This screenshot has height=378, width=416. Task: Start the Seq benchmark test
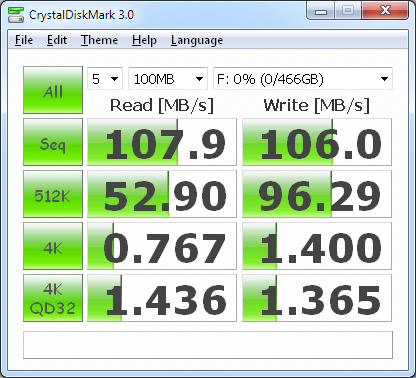point(53,142)
